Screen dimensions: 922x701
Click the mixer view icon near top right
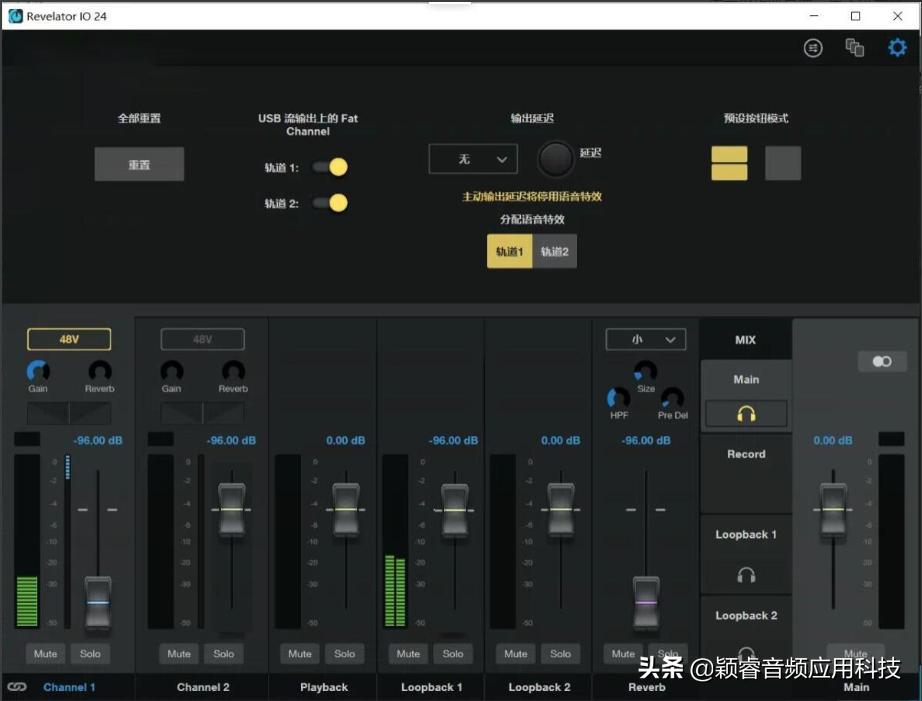pos(813,47)
